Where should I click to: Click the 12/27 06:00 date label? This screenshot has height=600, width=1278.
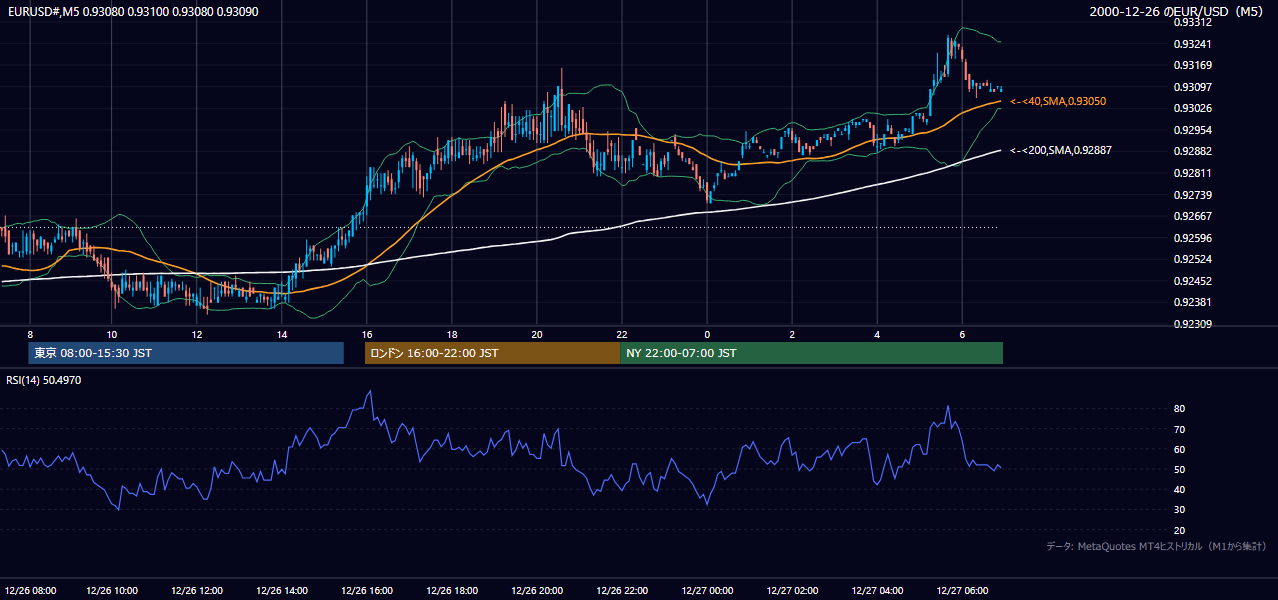(962, 590)
